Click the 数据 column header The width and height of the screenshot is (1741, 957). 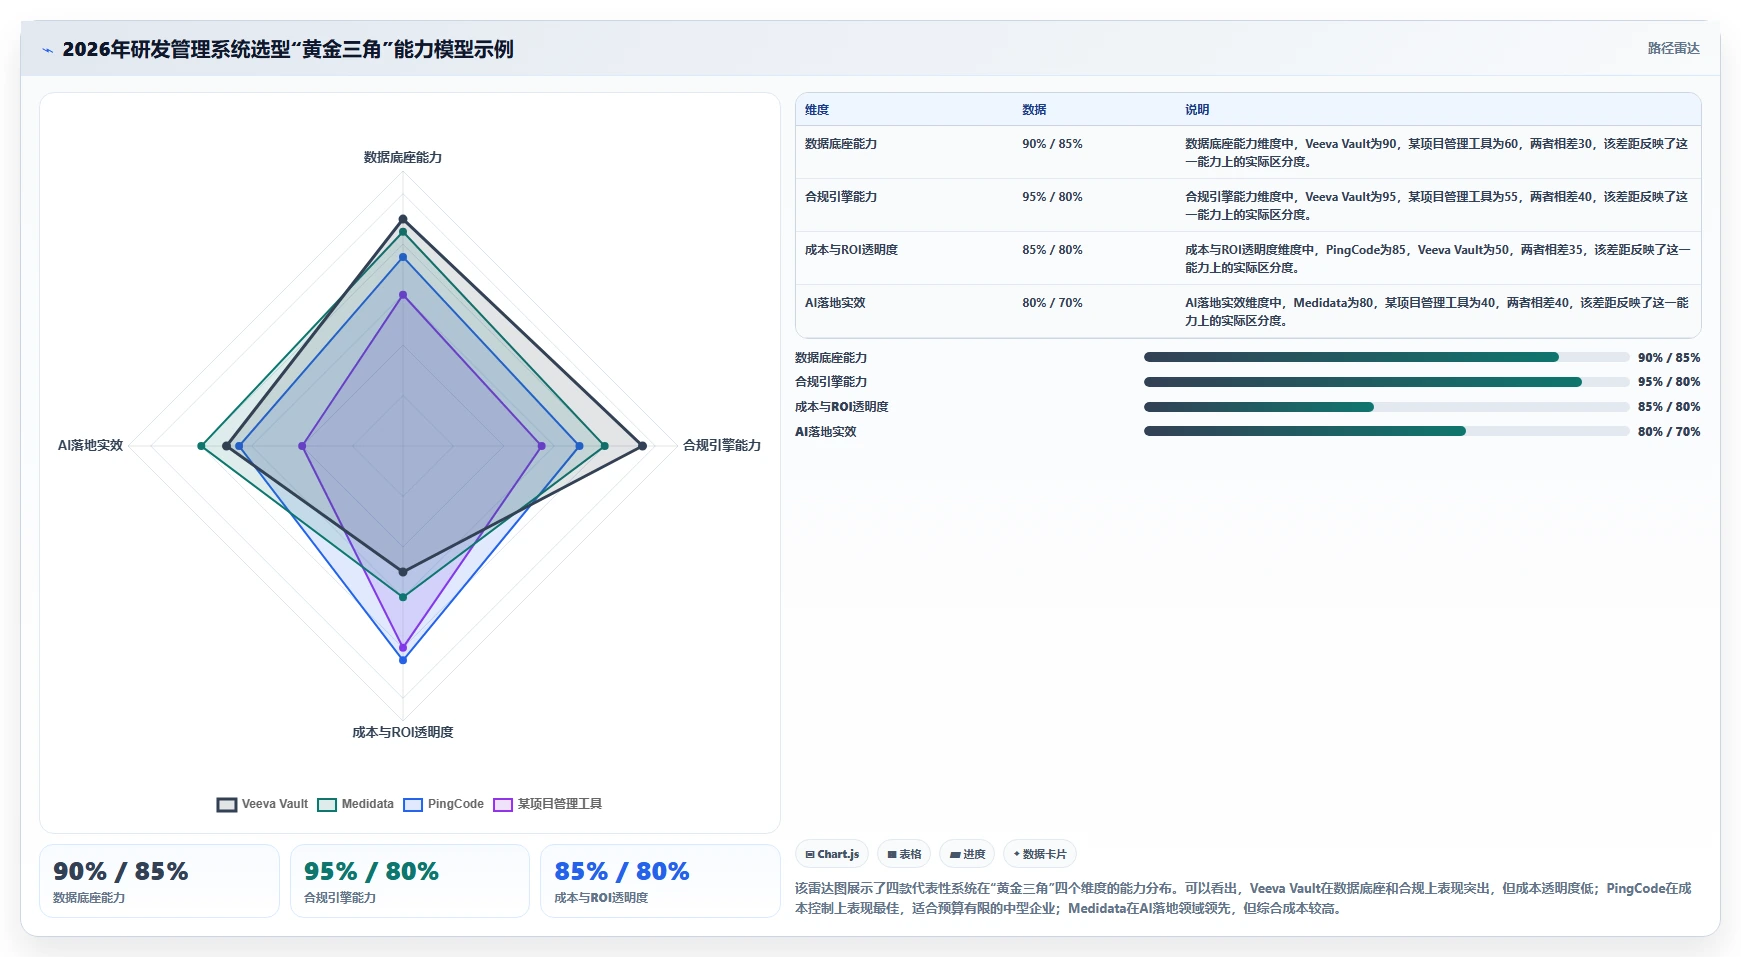point(1034,110)
